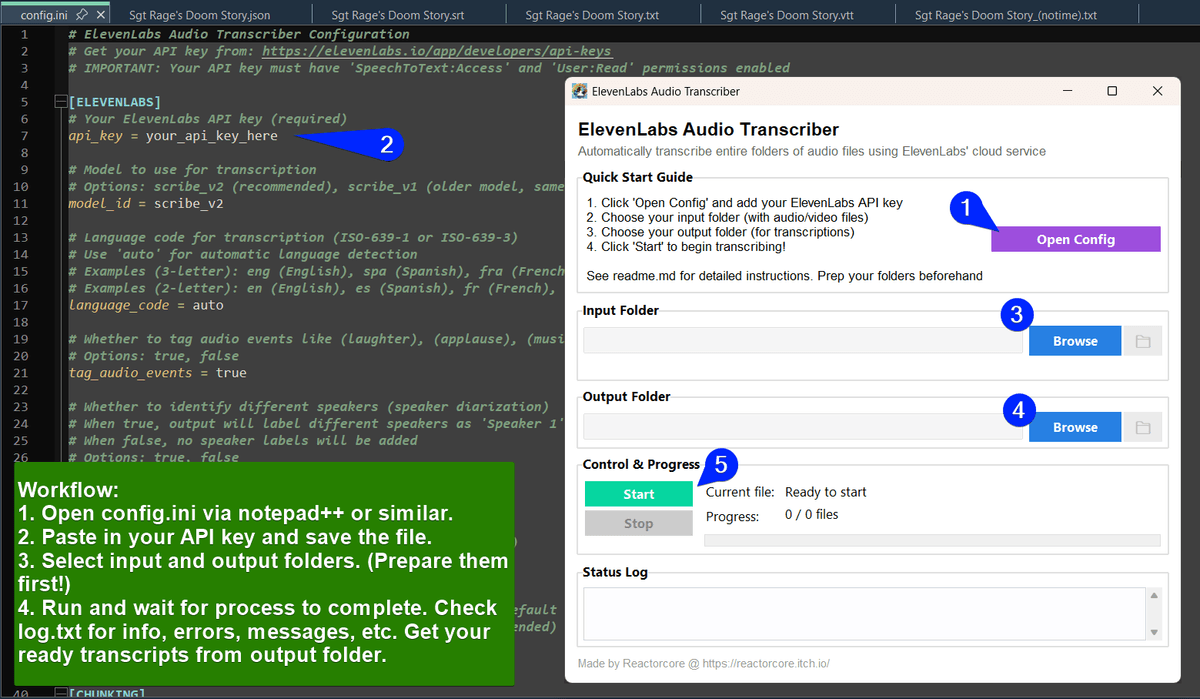Close the config.ini tab
The width and height of the screenshot is (1200, 699).
[100, 15]
